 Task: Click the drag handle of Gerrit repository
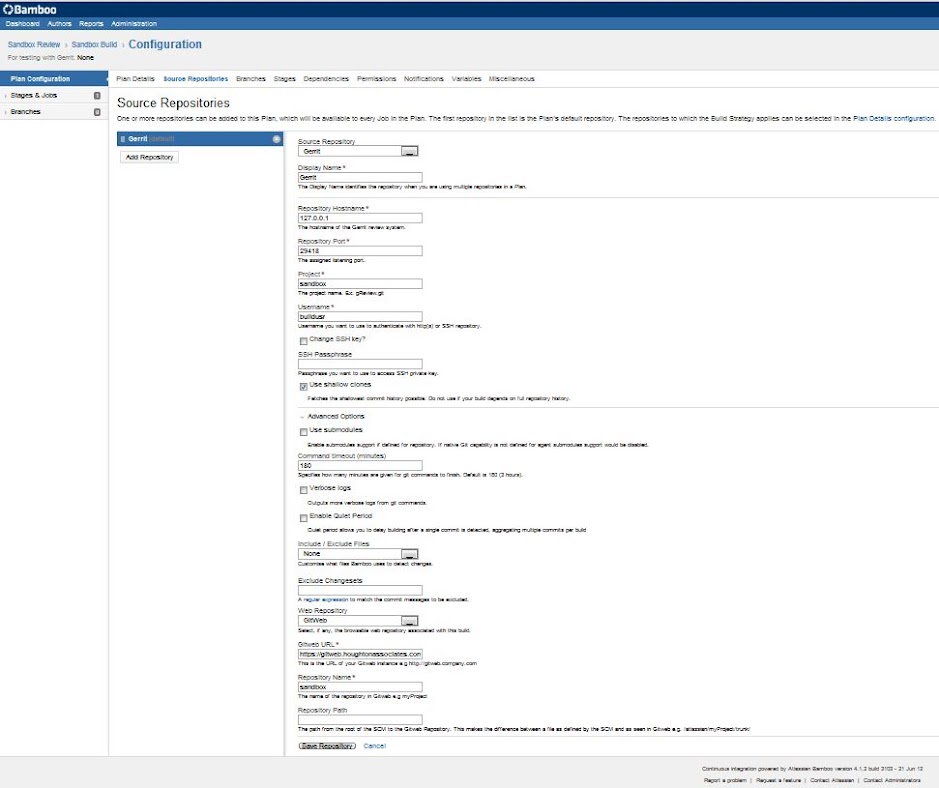point(123,139)
